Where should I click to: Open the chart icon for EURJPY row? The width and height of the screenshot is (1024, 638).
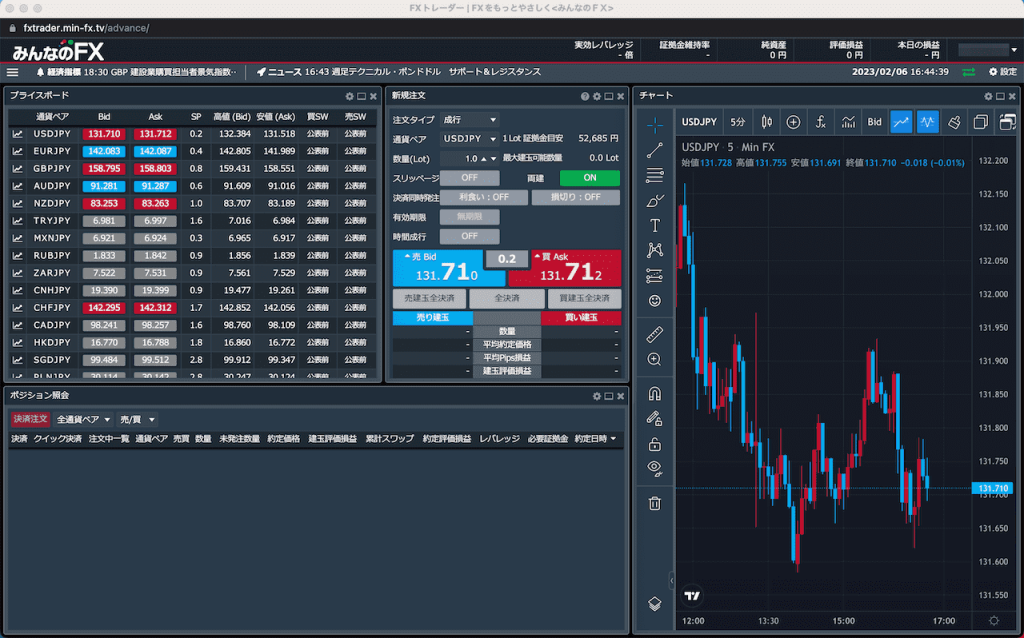[x=18, y=152]
